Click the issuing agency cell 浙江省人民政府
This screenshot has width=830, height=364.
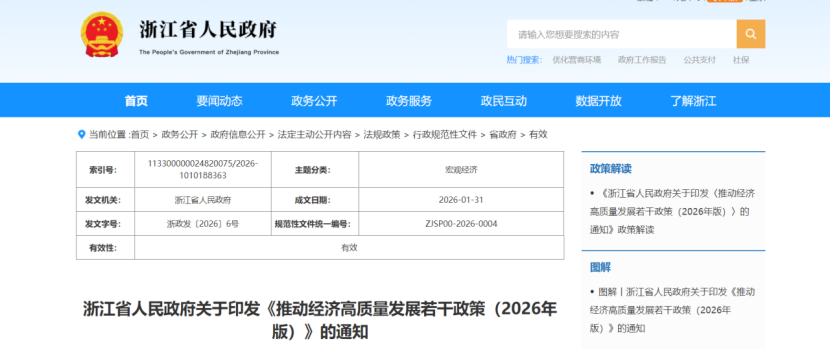203,200
